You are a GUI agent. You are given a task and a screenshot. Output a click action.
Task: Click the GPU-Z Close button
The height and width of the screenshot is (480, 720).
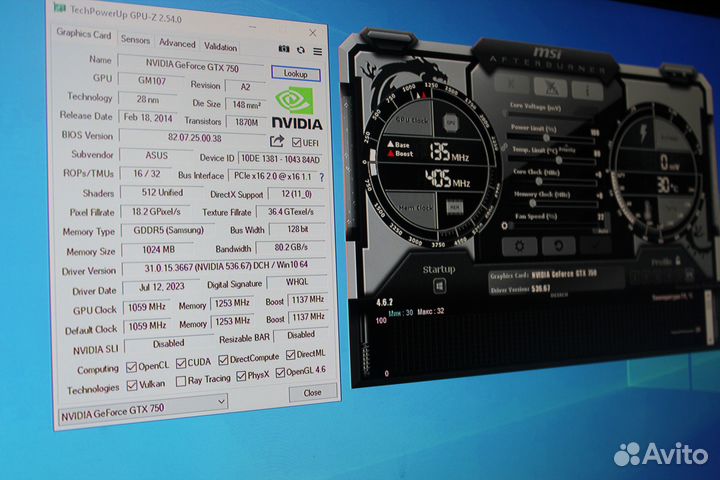click(x=312, y=393)
